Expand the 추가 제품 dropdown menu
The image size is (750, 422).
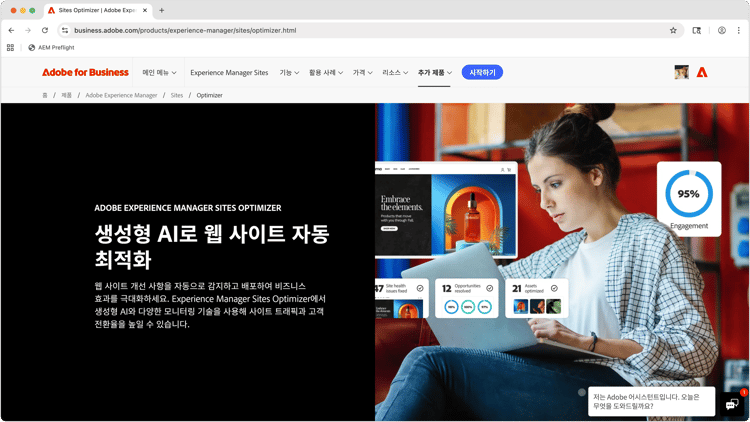(x=435, y=72)
